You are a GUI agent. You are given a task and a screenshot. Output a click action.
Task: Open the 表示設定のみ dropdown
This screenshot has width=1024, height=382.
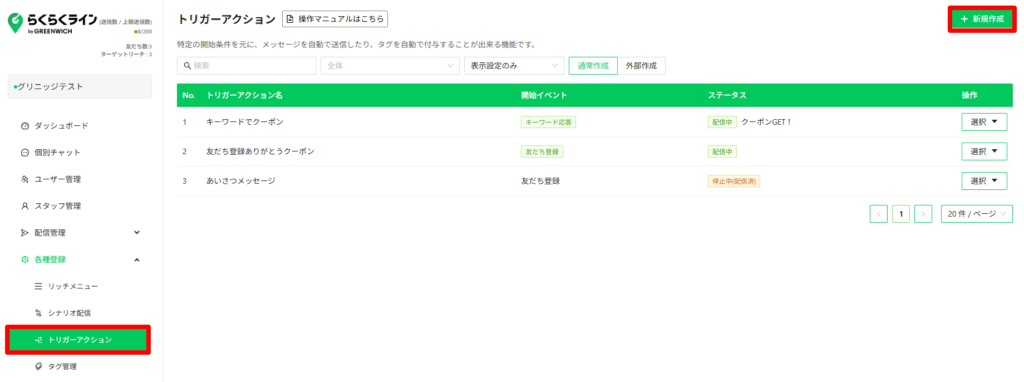coord(513,66)
